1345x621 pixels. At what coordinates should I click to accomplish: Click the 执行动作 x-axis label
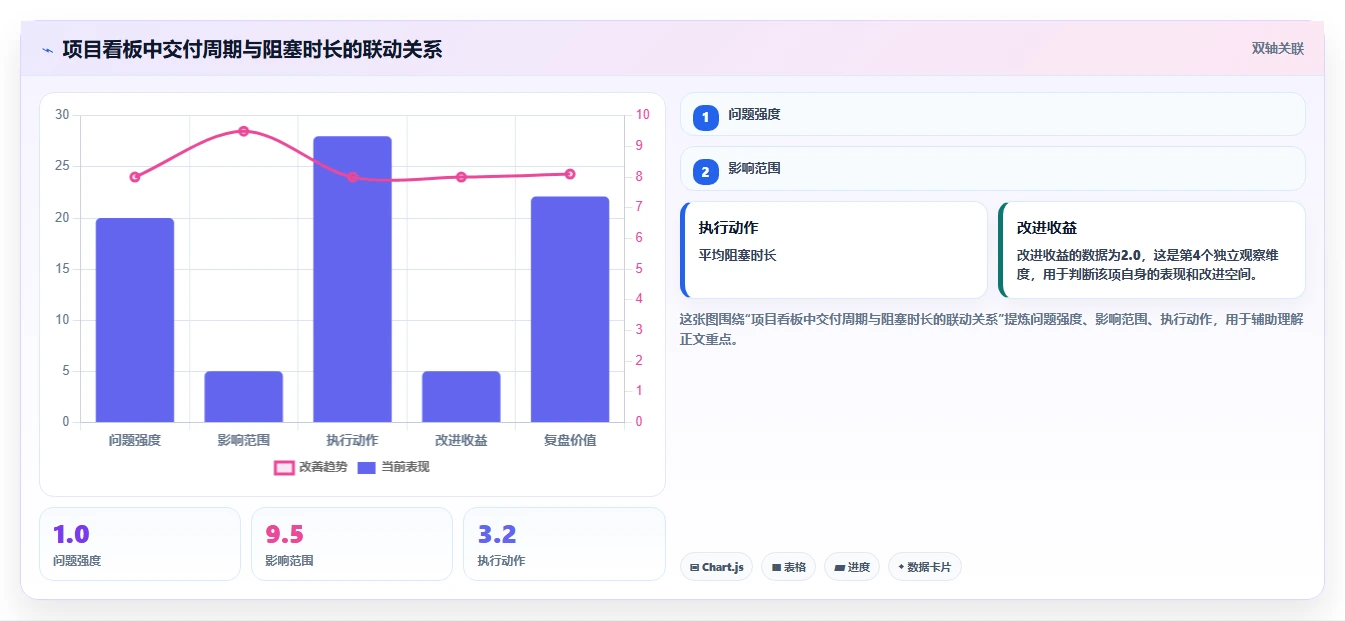pyautogui.click(x=352, y=440)
